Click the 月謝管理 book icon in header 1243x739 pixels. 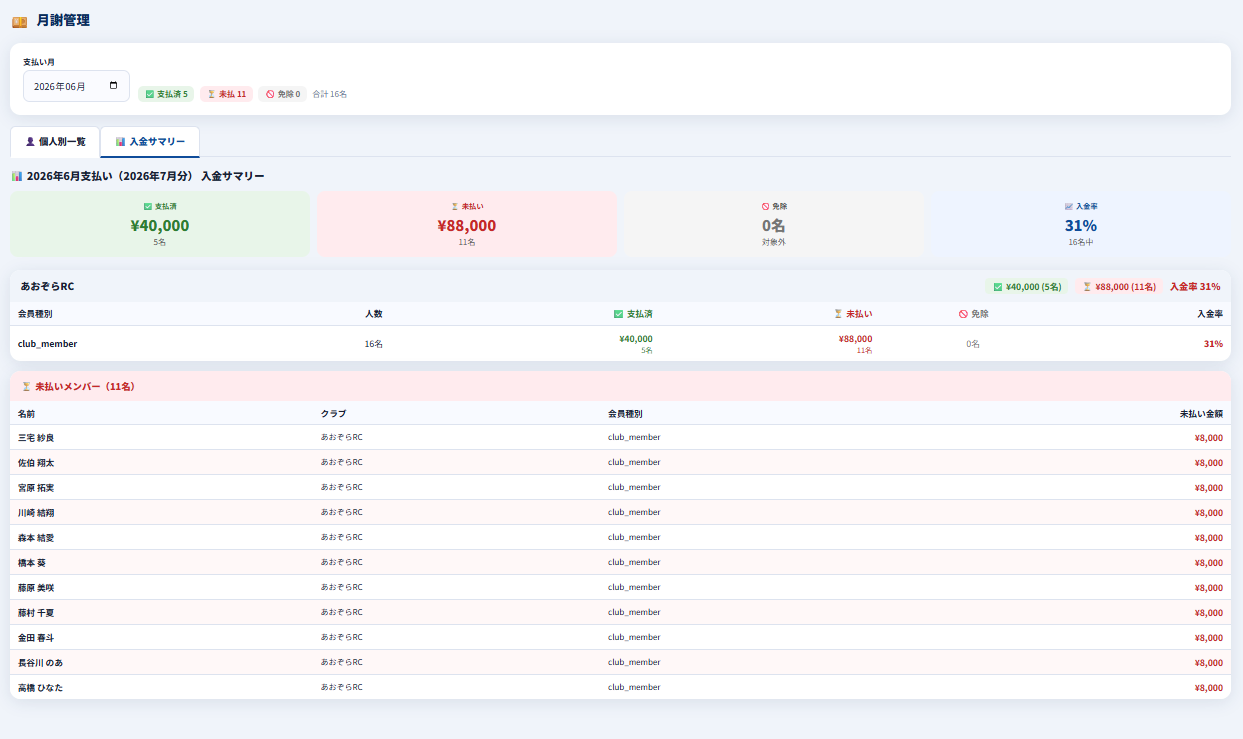point(19,21)
